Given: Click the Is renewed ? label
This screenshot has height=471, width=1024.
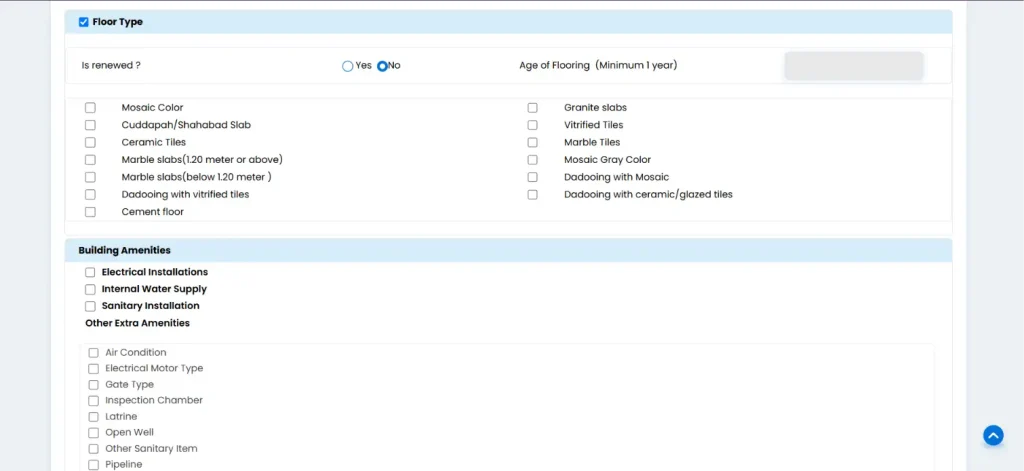Looking at the screenshot, I should (x=110, y=66).
